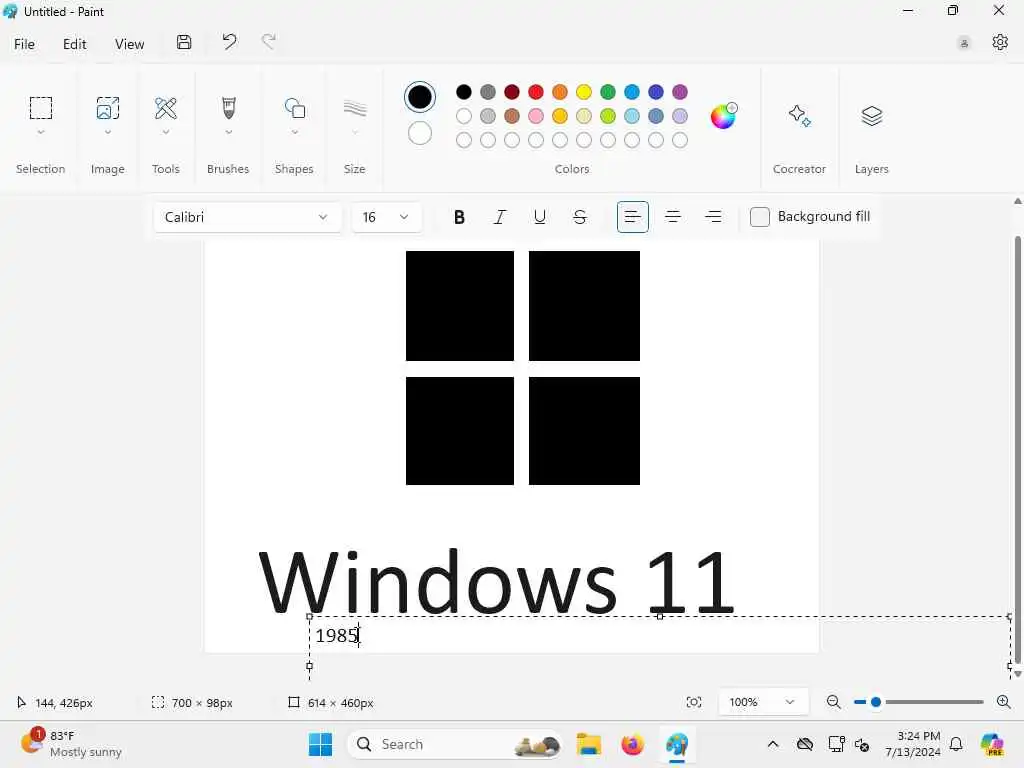Image resolution: width=1024 pixels, height=768 pixels.
Task: Expand the Image options chevron
Action: click(x=108, y=132)
